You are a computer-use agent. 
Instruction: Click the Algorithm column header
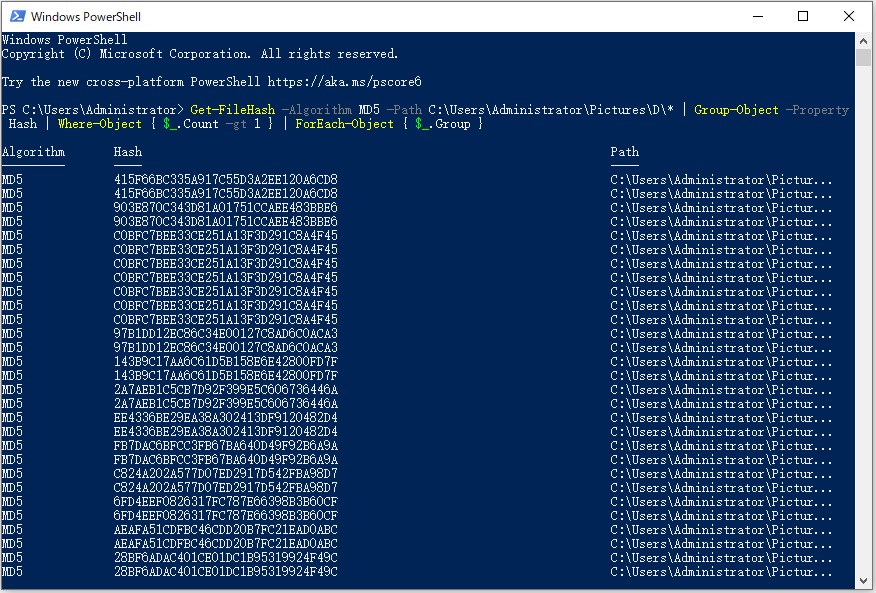[x=33, y=152]
